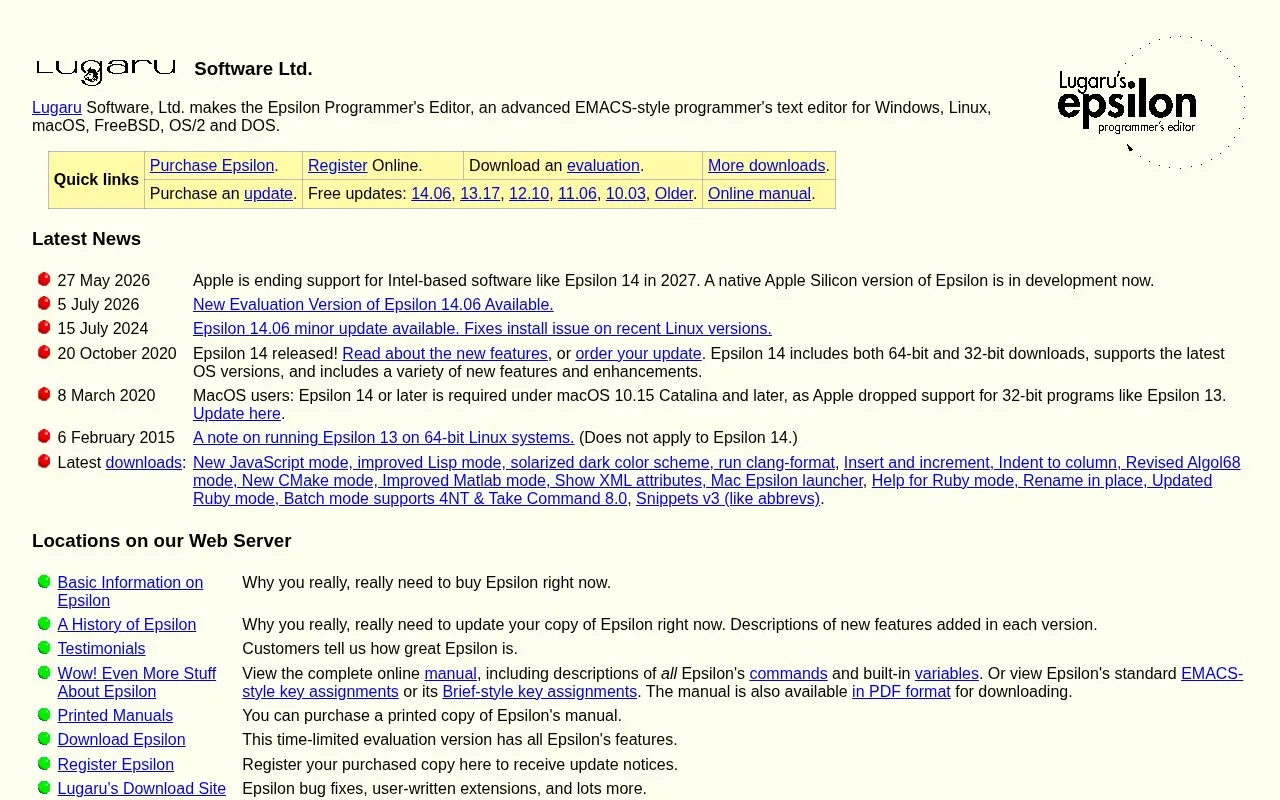Open the Older free updates link
The width and height of the screenshot is (1280, 800).
pos(674,194)
